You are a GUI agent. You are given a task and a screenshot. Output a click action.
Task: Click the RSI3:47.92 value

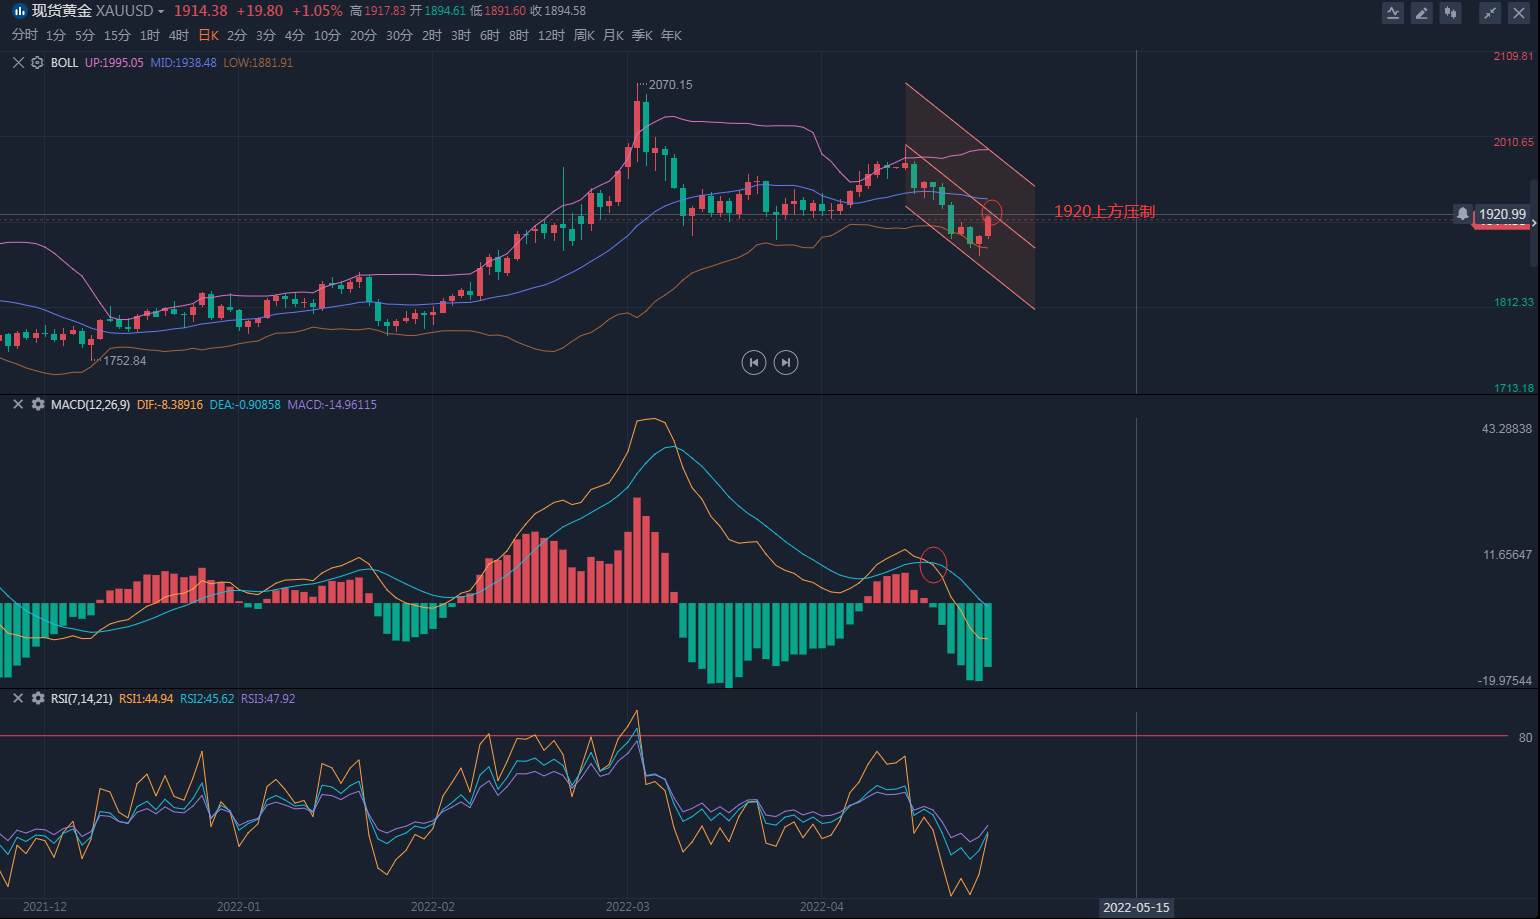268,698
